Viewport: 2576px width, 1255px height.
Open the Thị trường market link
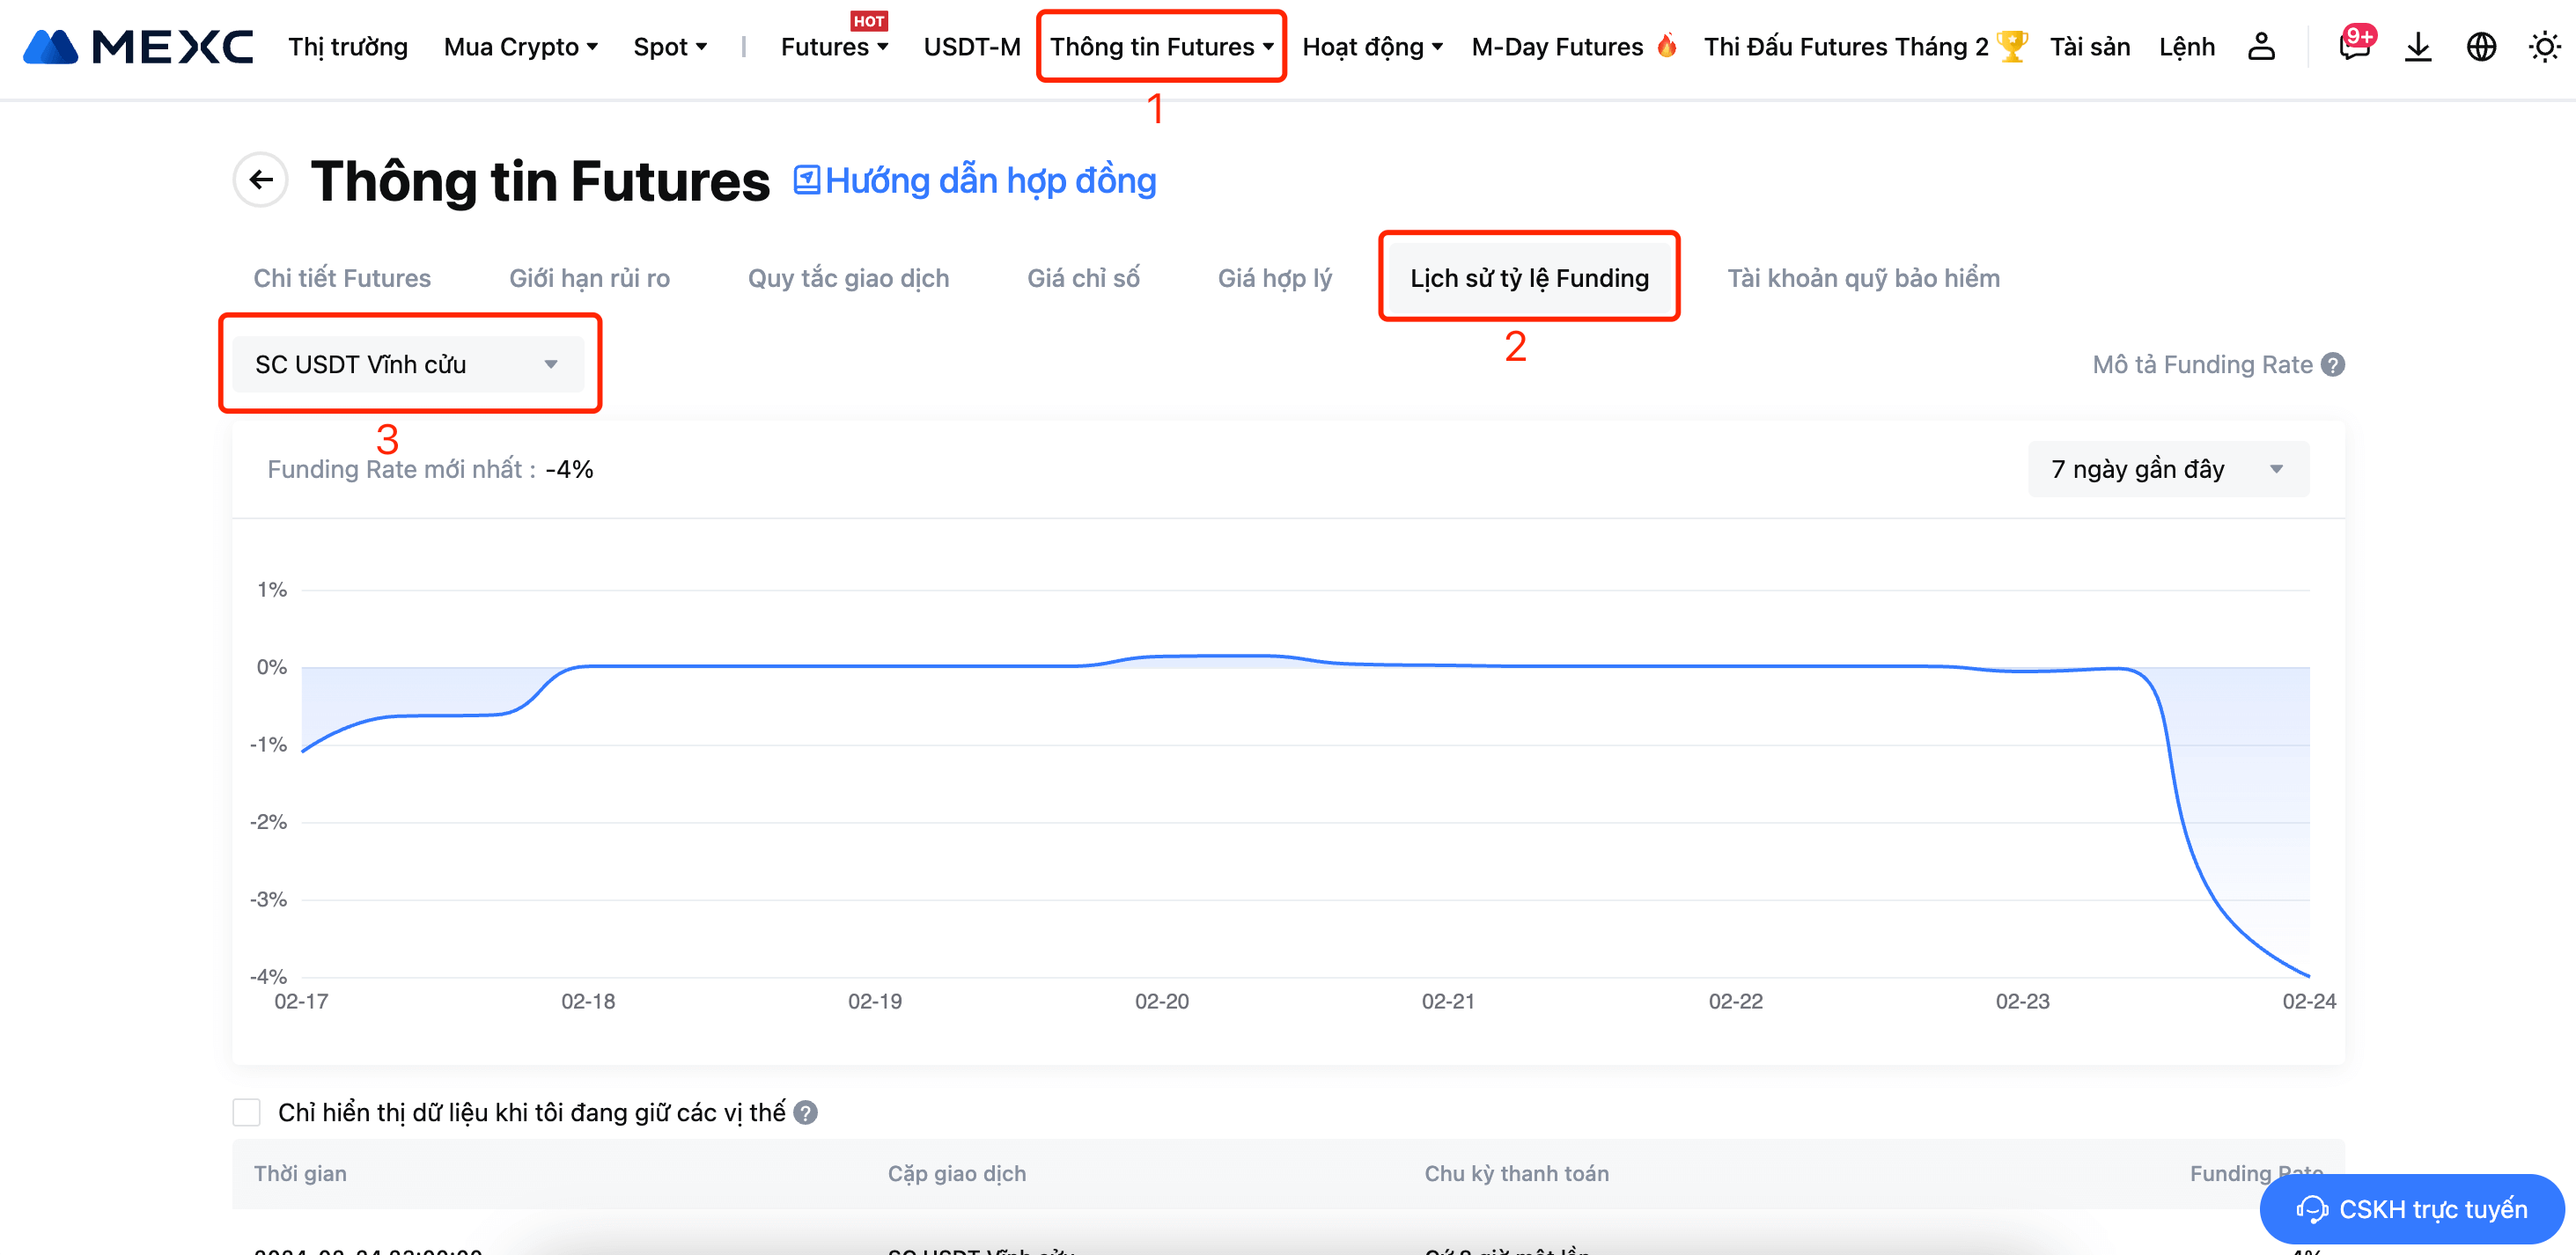coord(348,47)
